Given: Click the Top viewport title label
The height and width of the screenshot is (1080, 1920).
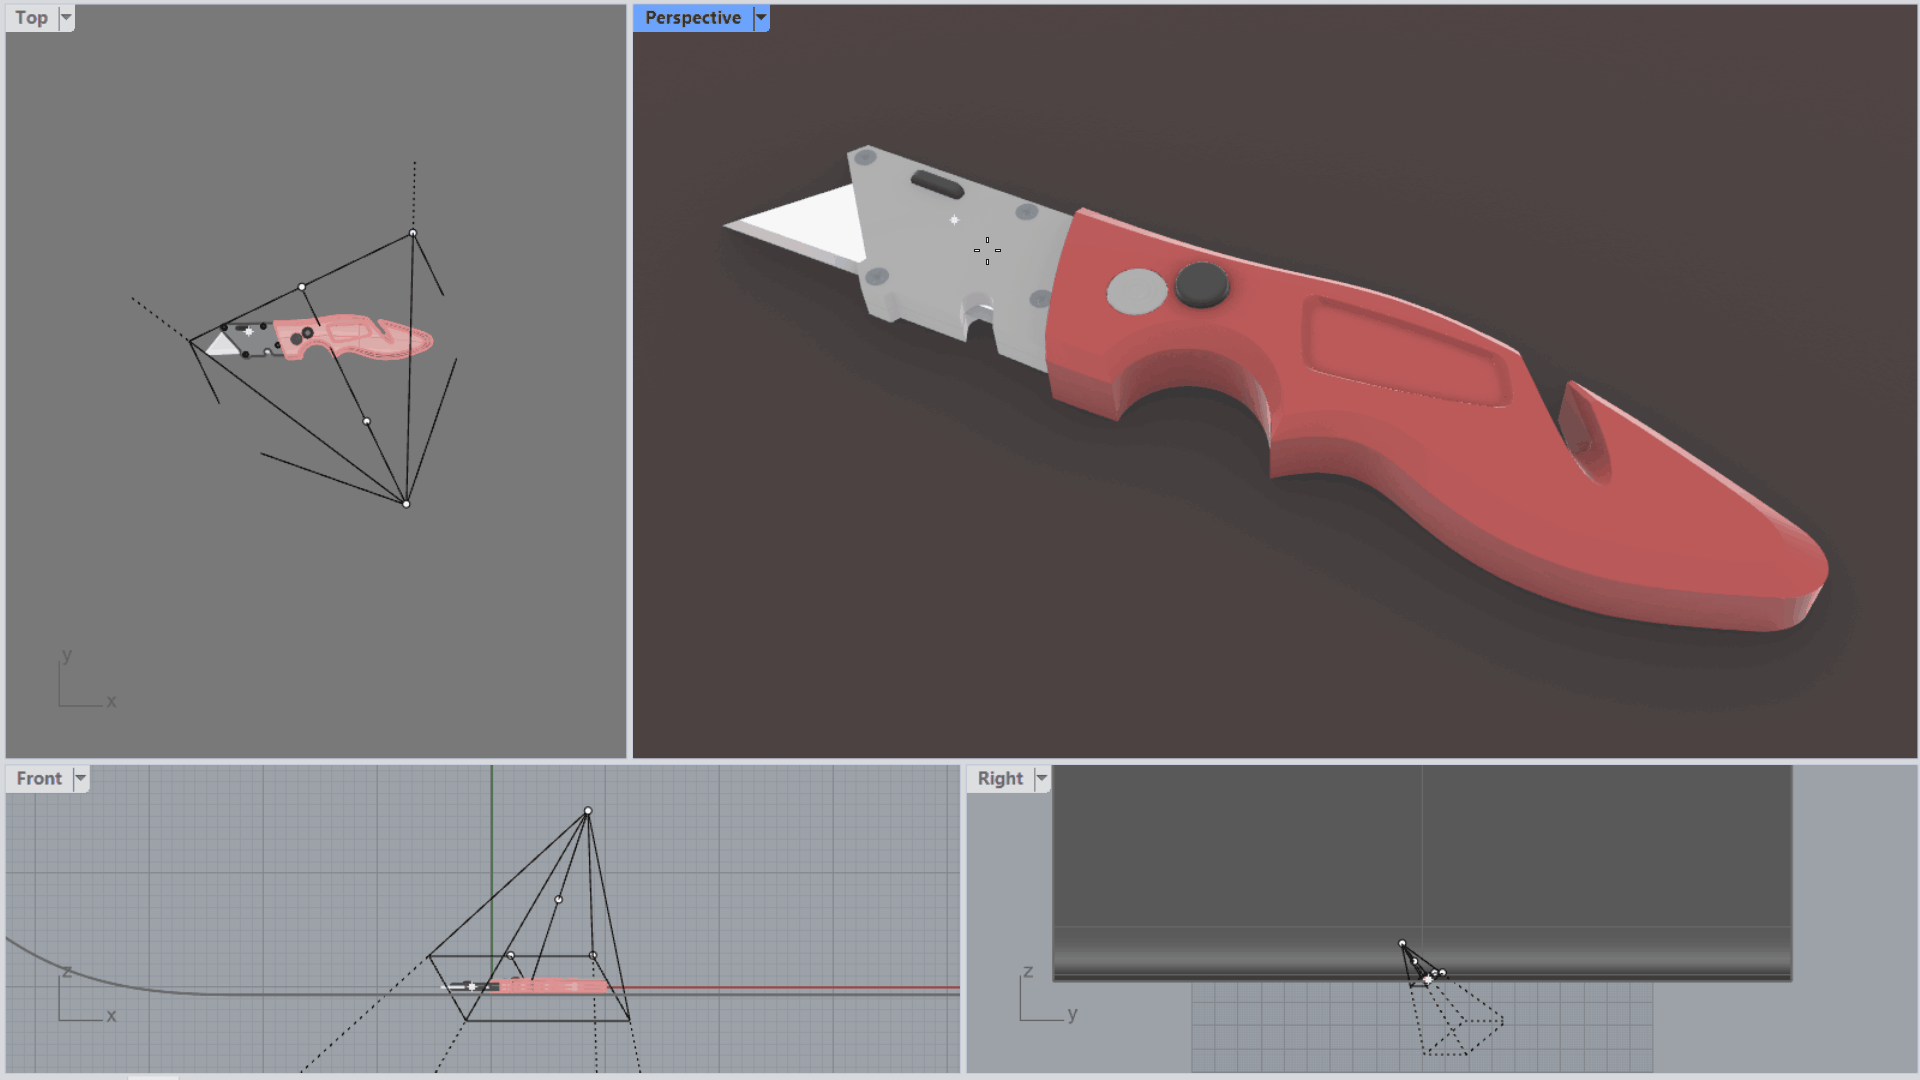Looking at the screenshot, I should tap(31, 17).
